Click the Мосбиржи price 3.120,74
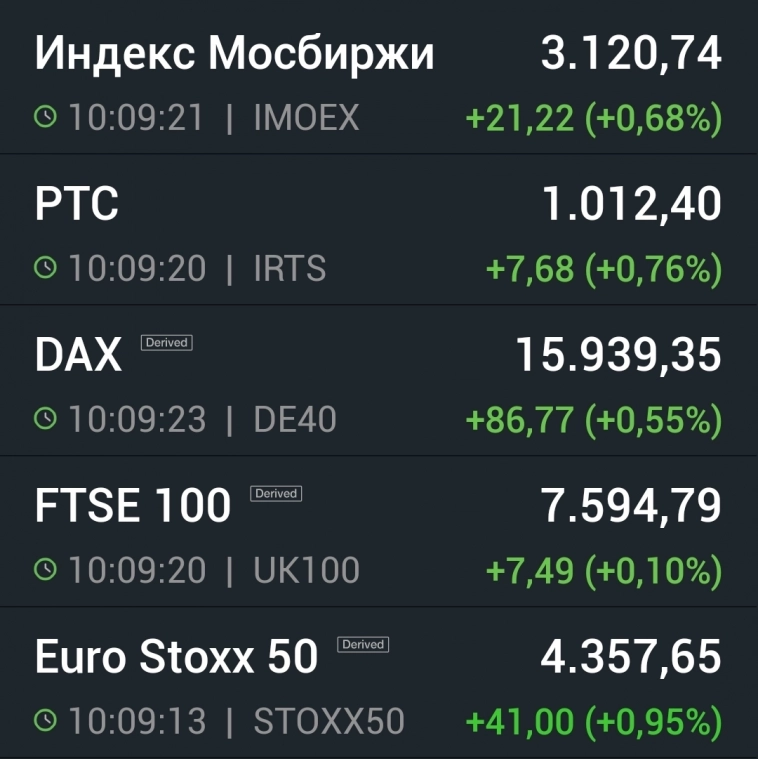The height and width of the screenshot is (759, 758). (x=631, y=54)
